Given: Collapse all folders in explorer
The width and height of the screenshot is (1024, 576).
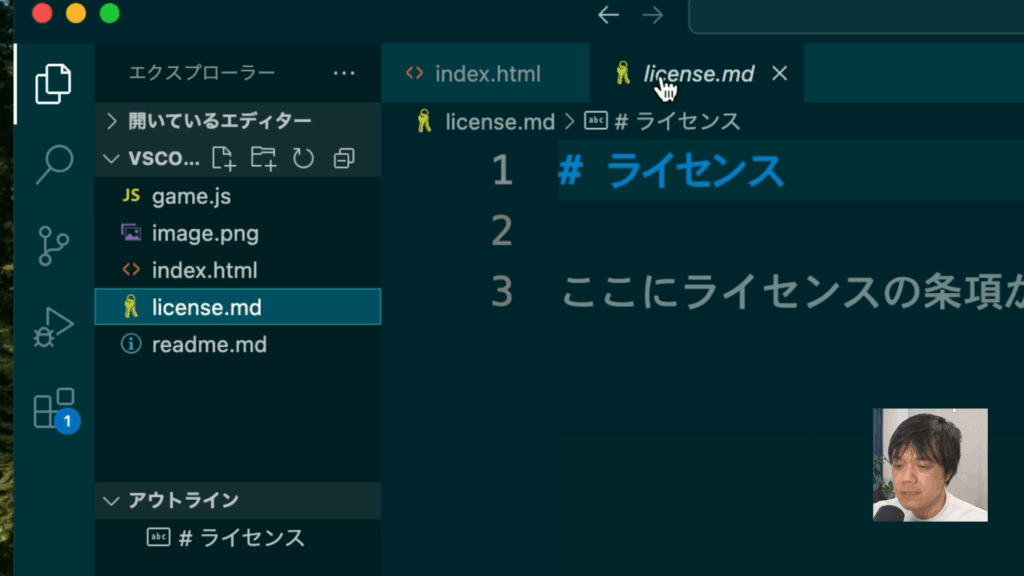Looking at the screenshot, I should (344, 158).
